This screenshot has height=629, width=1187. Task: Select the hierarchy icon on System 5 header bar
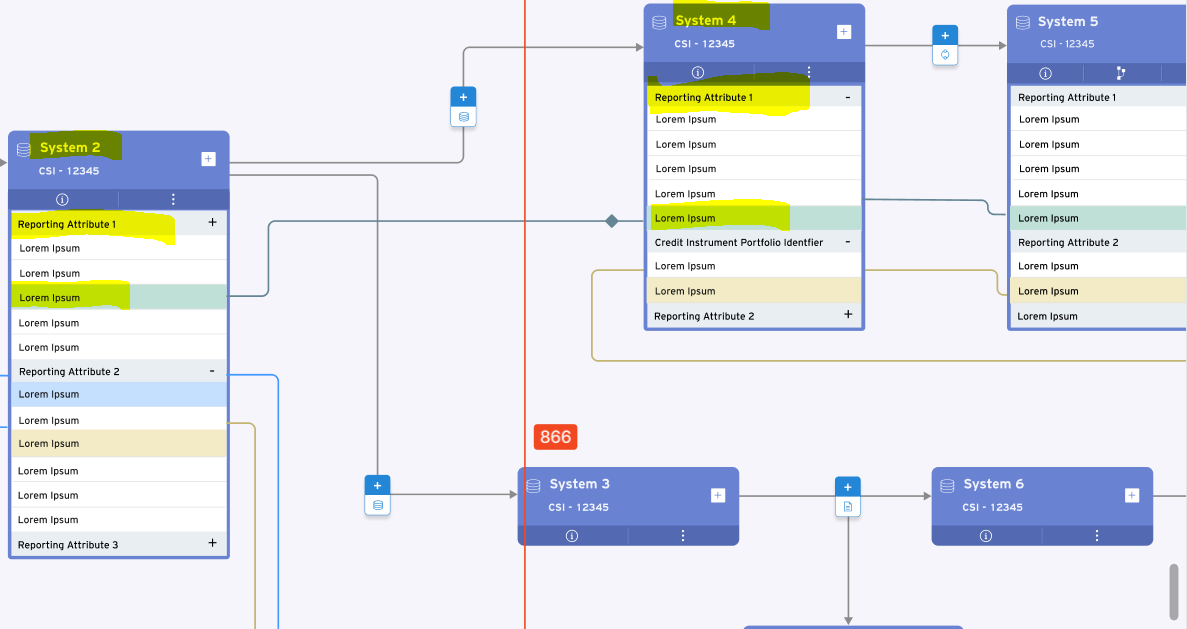(x=1120, y=73)
